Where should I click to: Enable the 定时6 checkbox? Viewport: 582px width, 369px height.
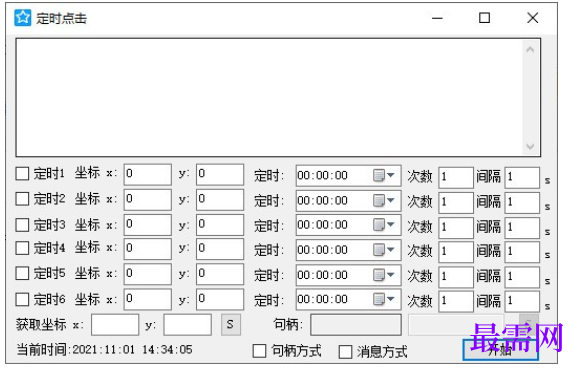22,299
